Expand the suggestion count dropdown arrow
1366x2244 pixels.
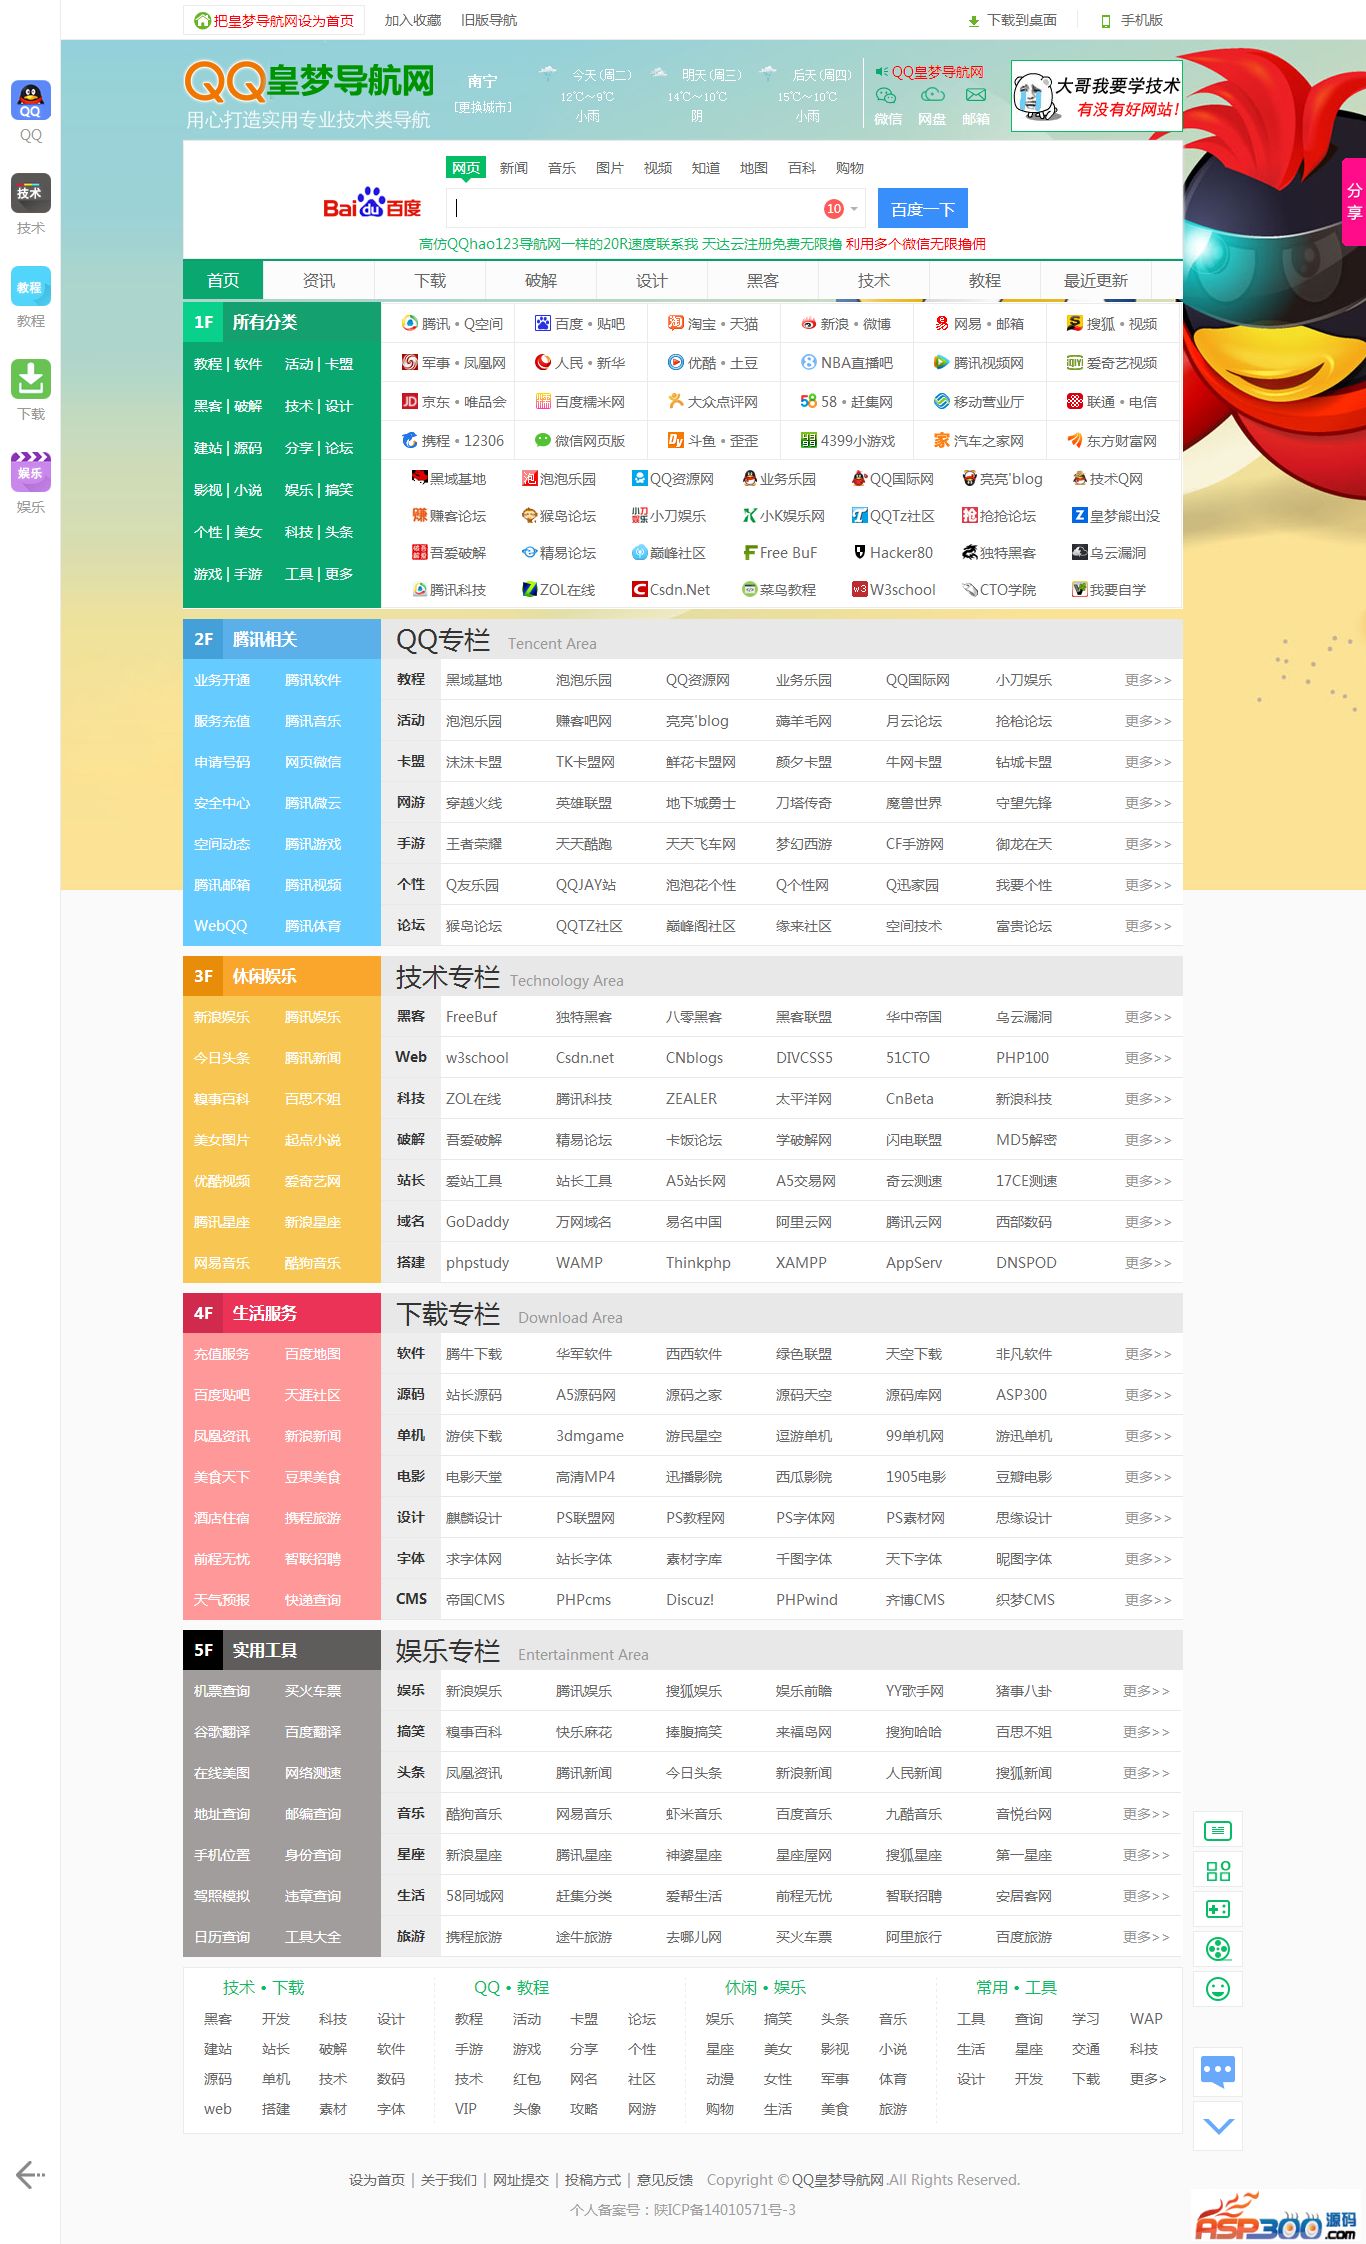pos(854,209)
